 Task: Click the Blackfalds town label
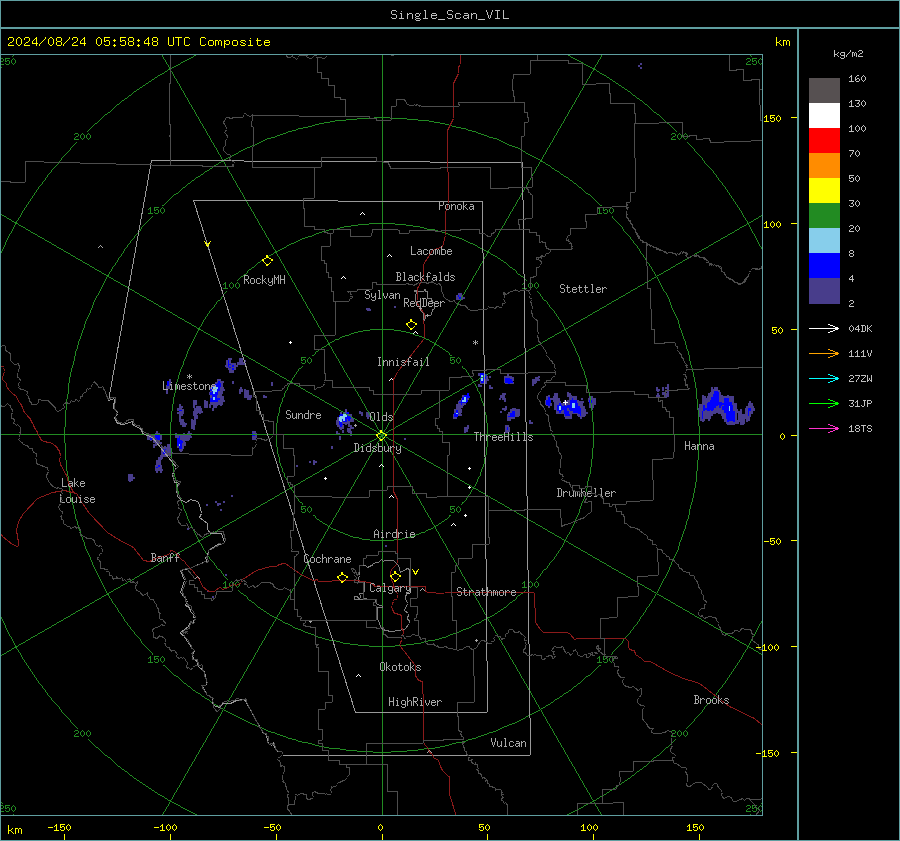[425, 277]
